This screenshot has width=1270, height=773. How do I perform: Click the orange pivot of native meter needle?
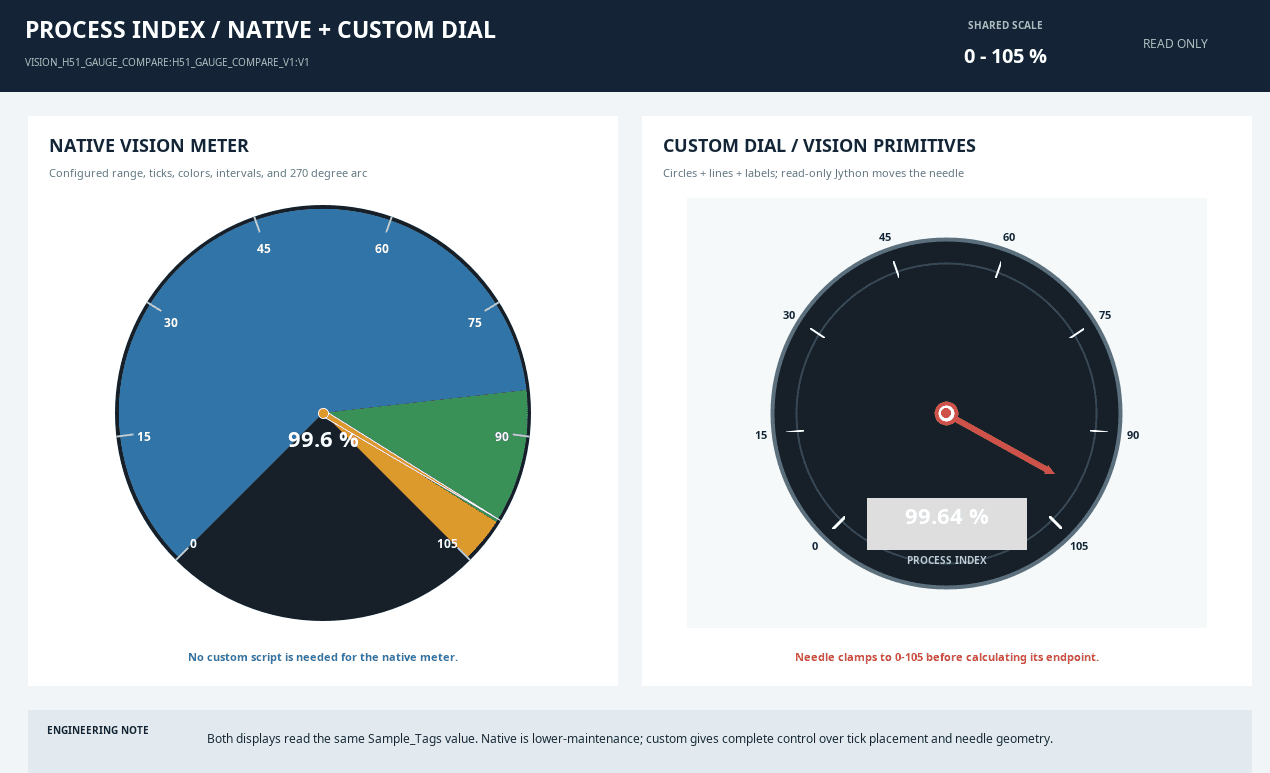click(x=323, y=413)
